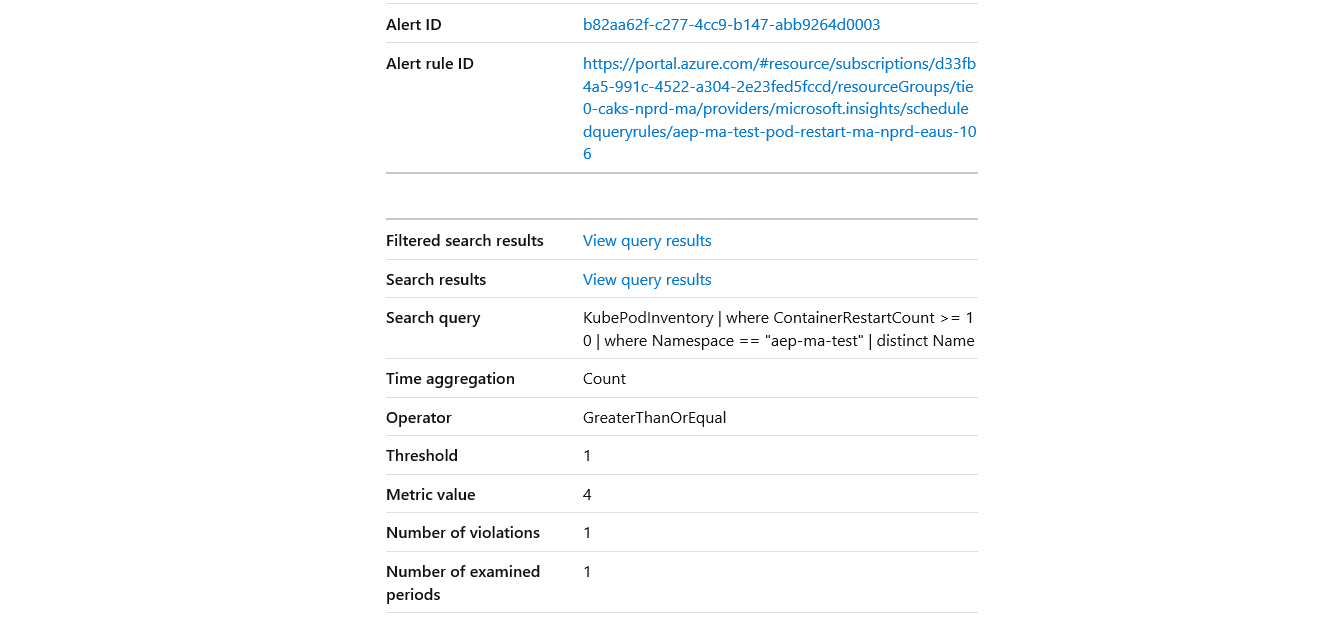
Task: Click the "Operator" row label
Action: point(418,418)
